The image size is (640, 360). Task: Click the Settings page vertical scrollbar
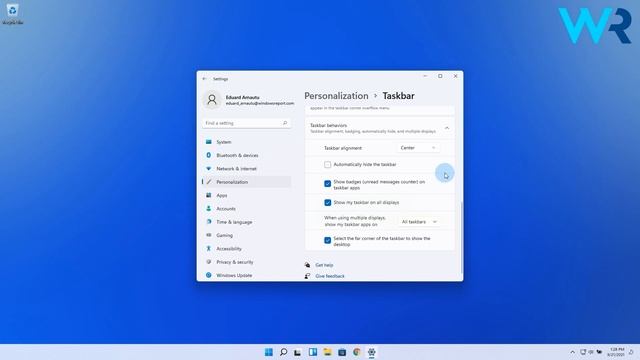[462, 238]
